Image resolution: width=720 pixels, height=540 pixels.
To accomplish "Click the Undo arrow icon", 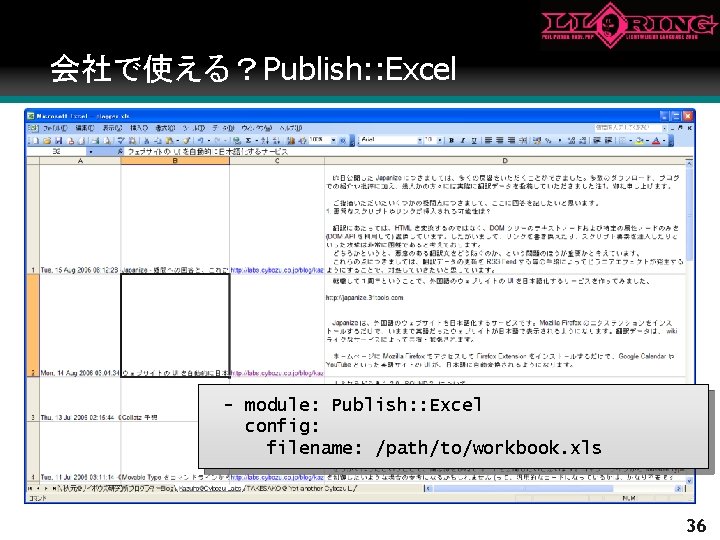I will [201, 141].
